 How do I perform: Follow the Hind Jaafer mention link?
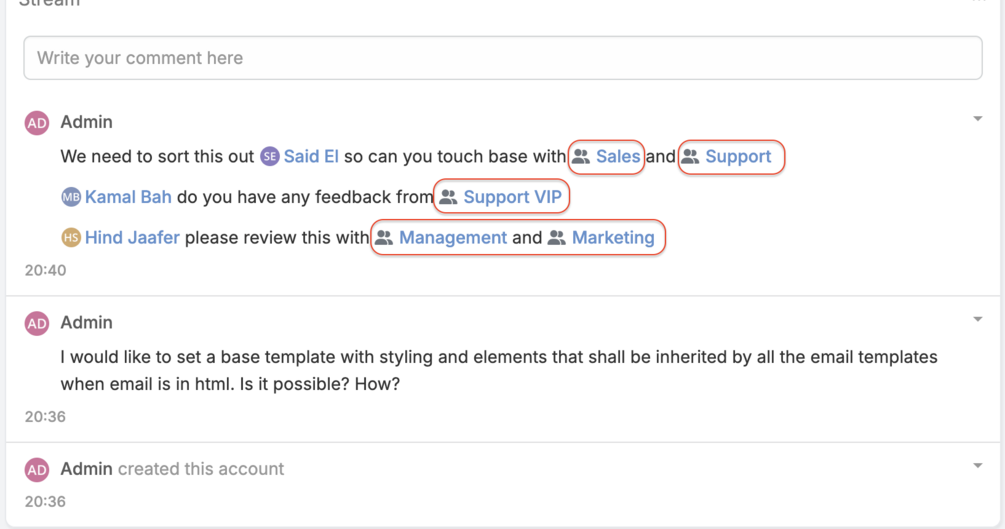pyautogui.click(x=132, y=238)
